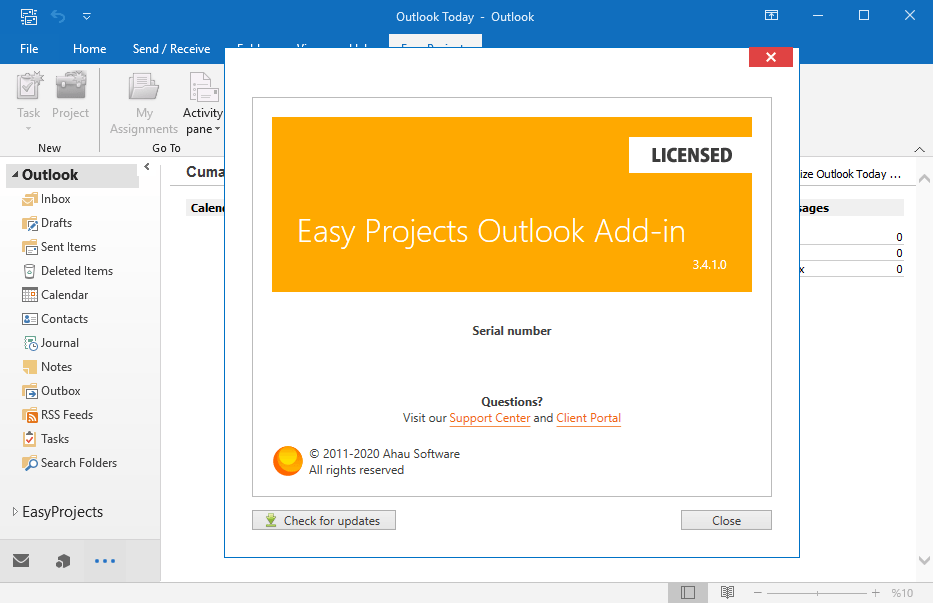Click the Tasks clipboard icon
This screenshot has width=933, height=603.
(29, 439)
